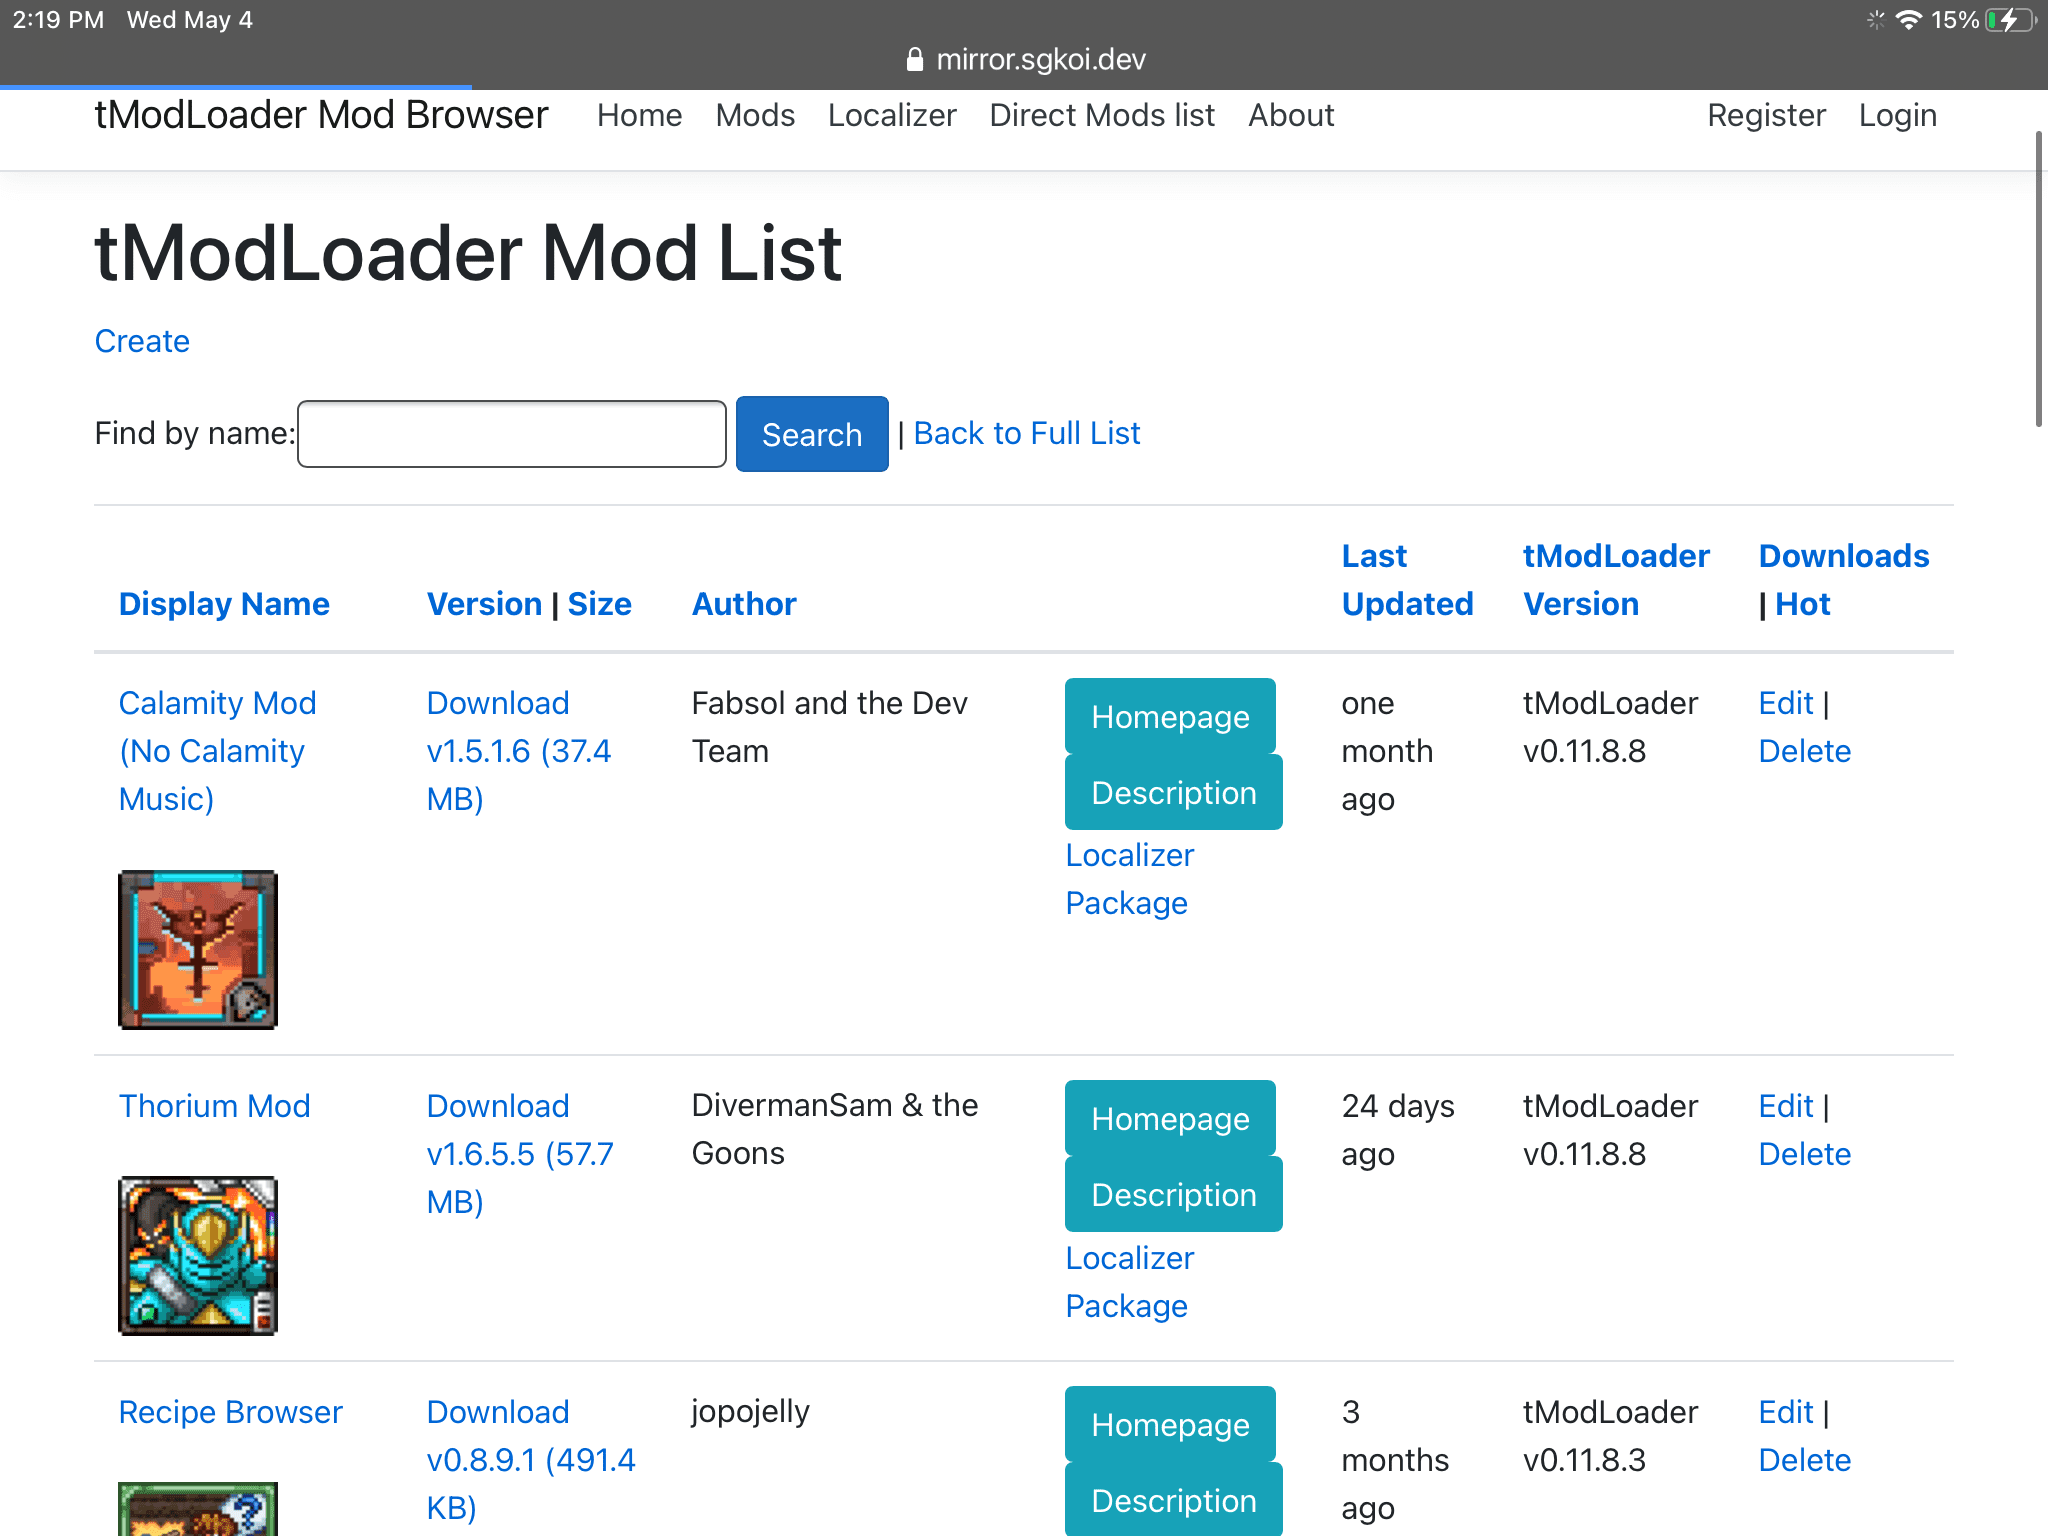Sort by Size column header
This screenshot has width=2048, height=1536.
(600, 604)
